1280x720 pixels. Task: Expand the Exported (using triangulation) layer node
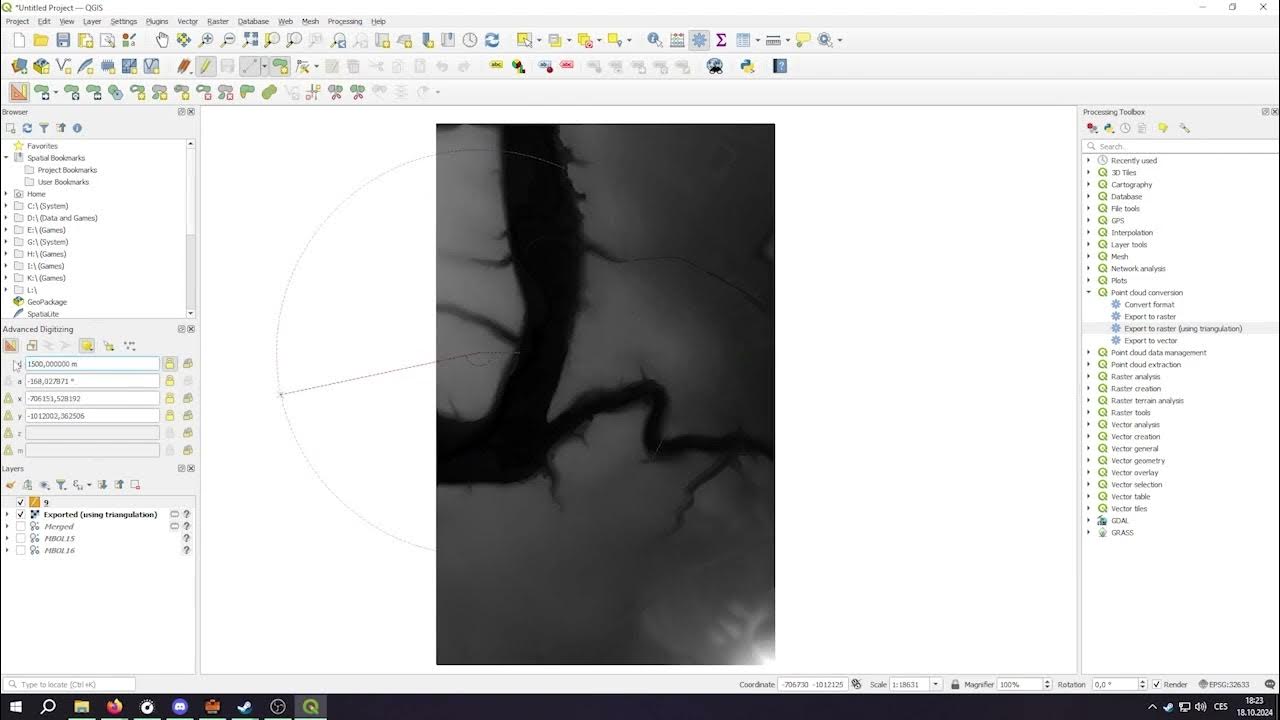click(x=7, y=514)
